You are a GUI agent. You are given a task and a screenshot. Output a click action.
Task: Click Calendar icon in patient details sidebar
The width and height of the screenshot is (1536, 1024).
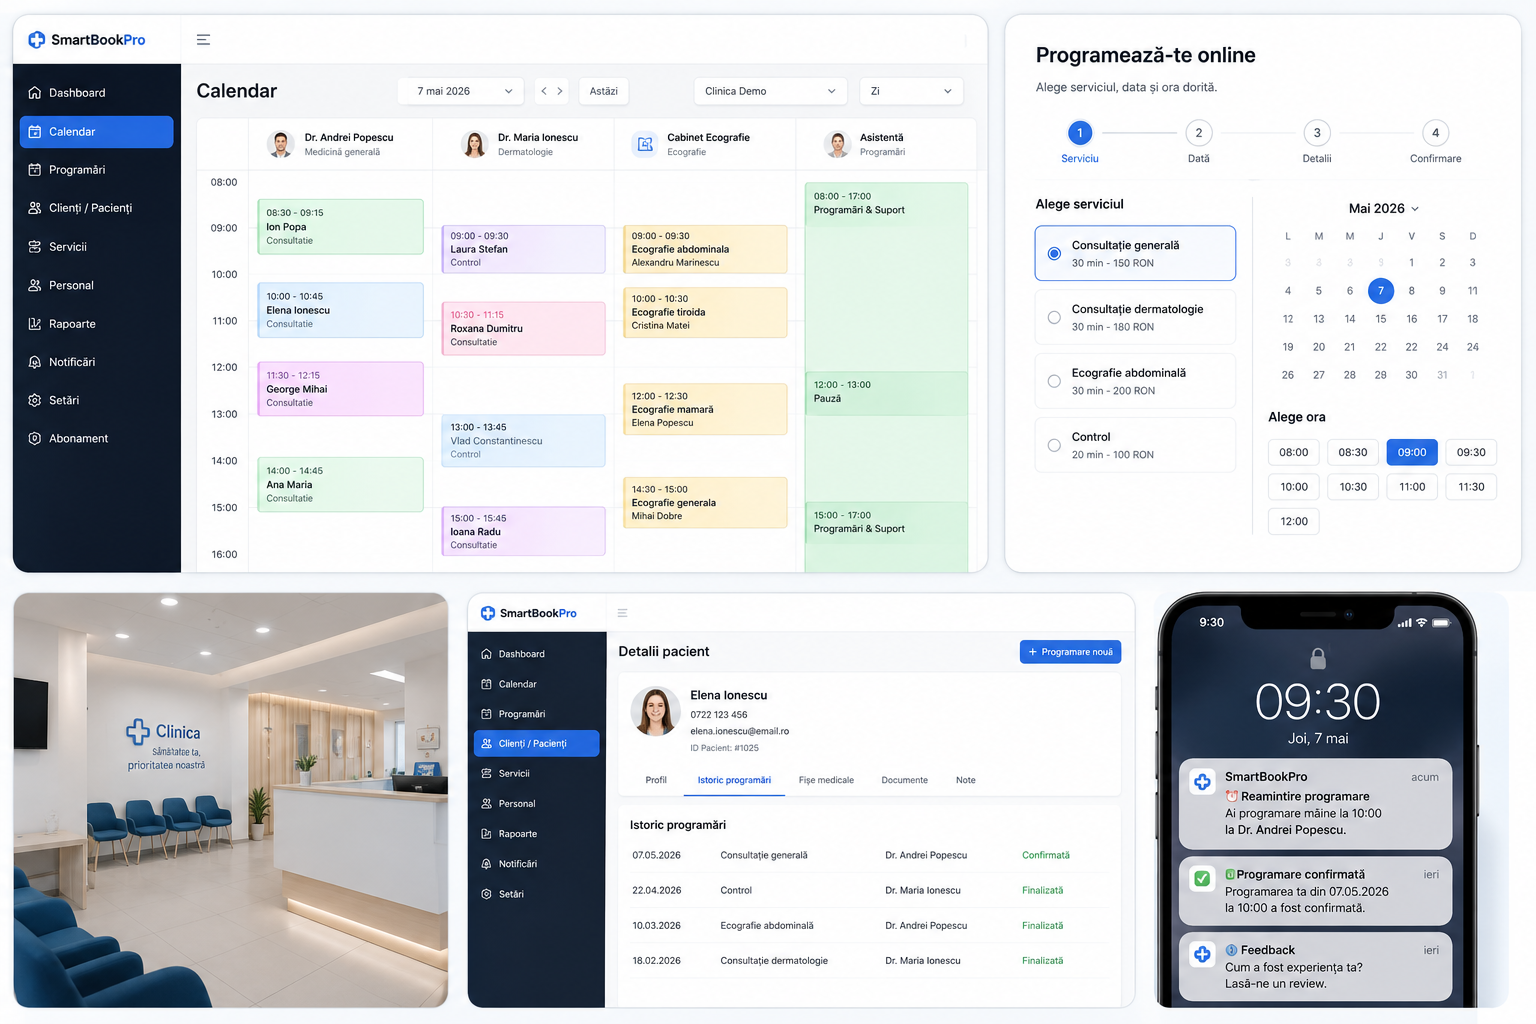(487, 684)
